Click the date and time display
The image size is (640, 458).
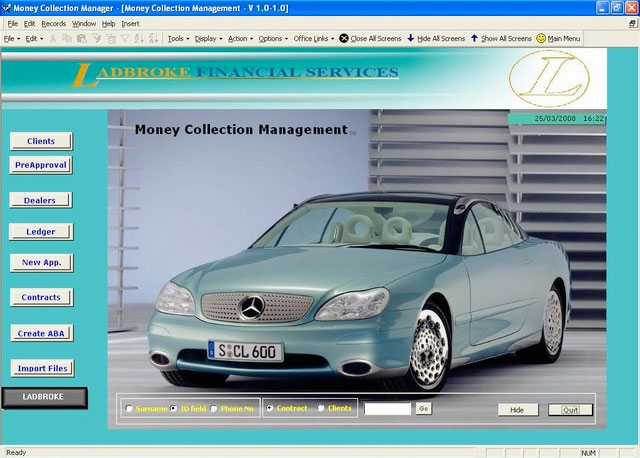[x=557, y=118]
